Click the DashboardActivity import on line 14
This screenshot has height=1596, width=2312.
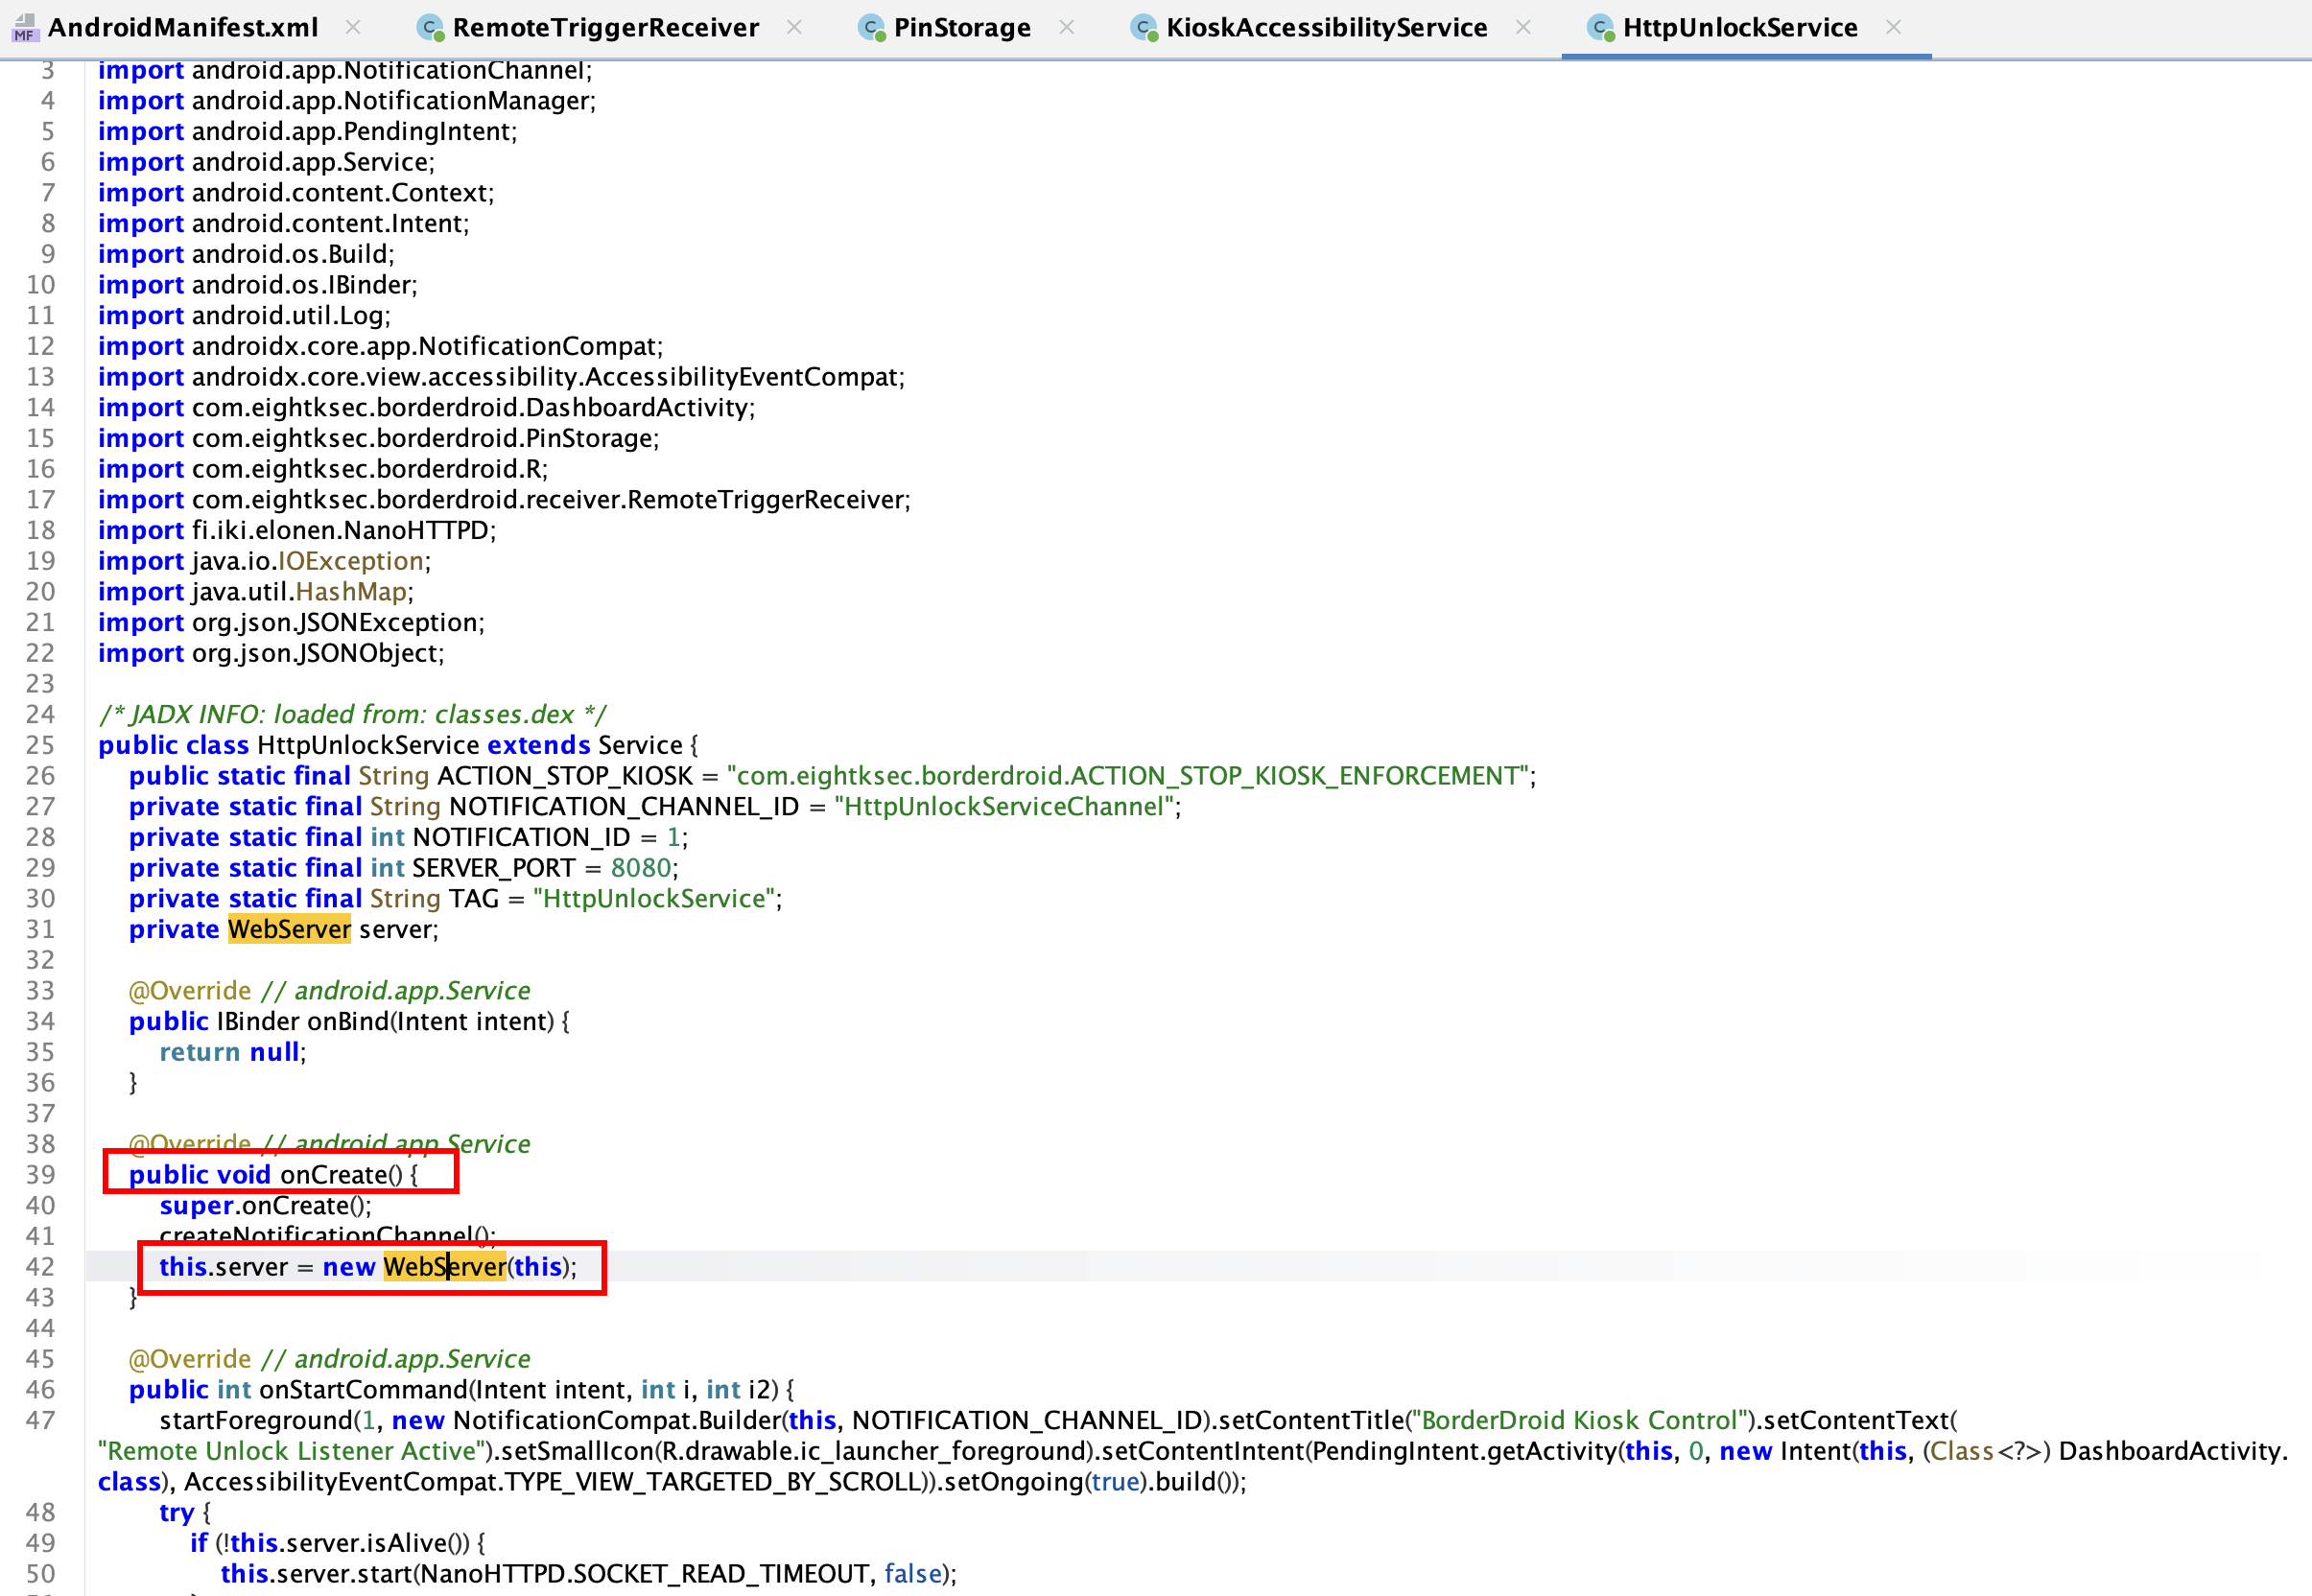(x=426, y=408)
